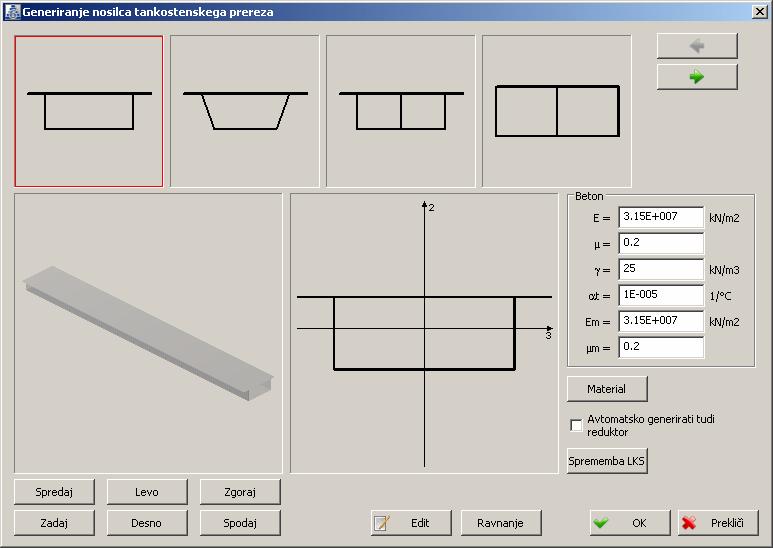This screenshot has height=548, width=773.
Task: Enable Avtomatsko generirati tudi reduktor checkbox
Action: (576, 425)
